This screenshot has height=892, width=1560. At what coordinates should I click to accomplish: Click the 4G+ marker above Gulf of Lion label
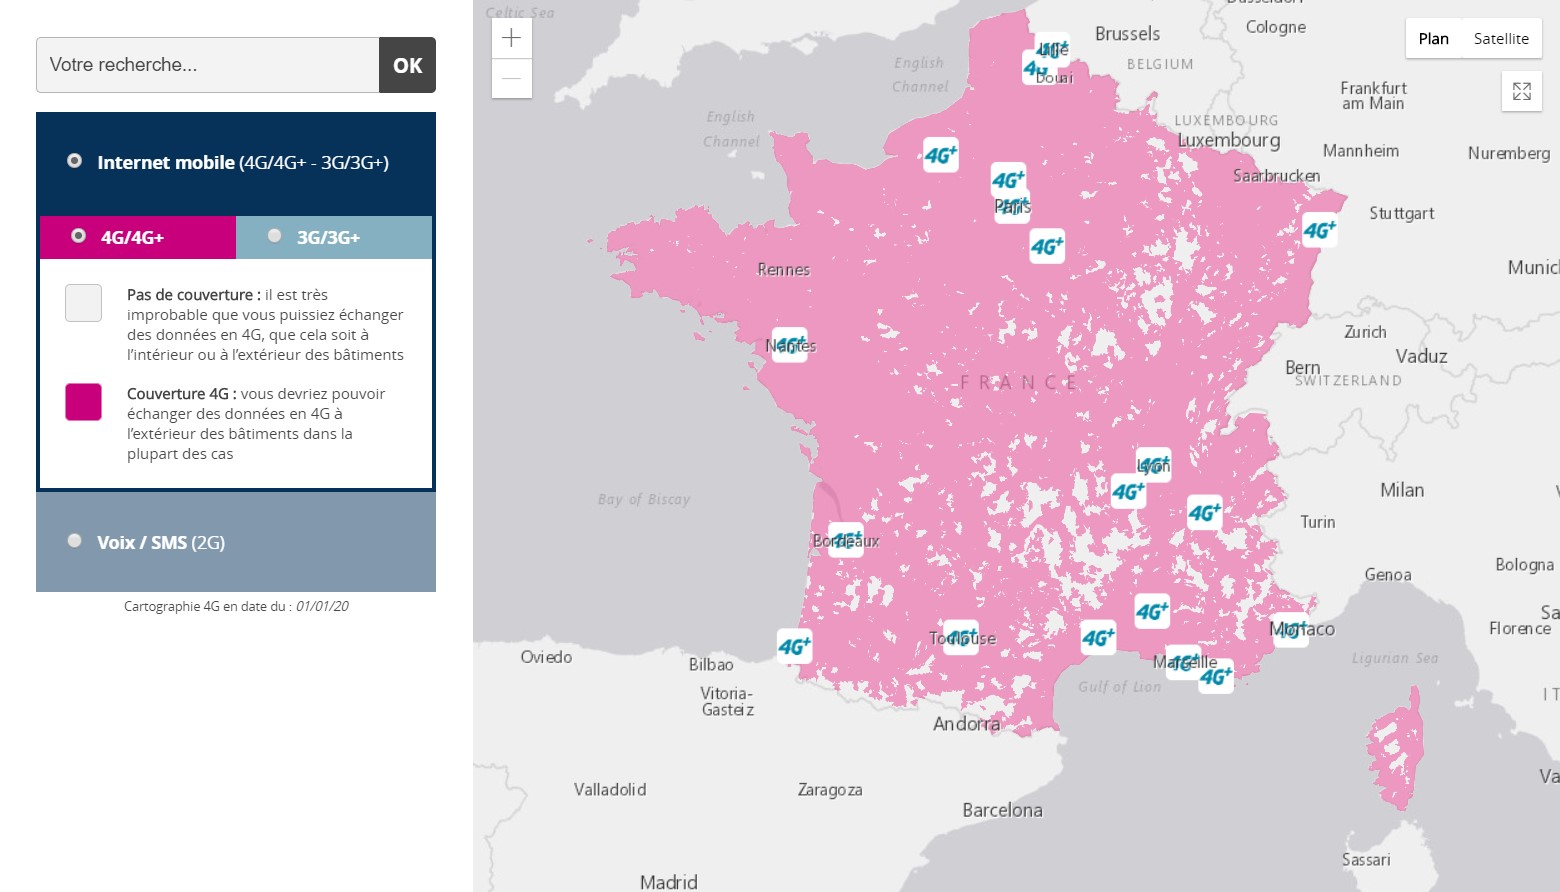(1098, 637)
